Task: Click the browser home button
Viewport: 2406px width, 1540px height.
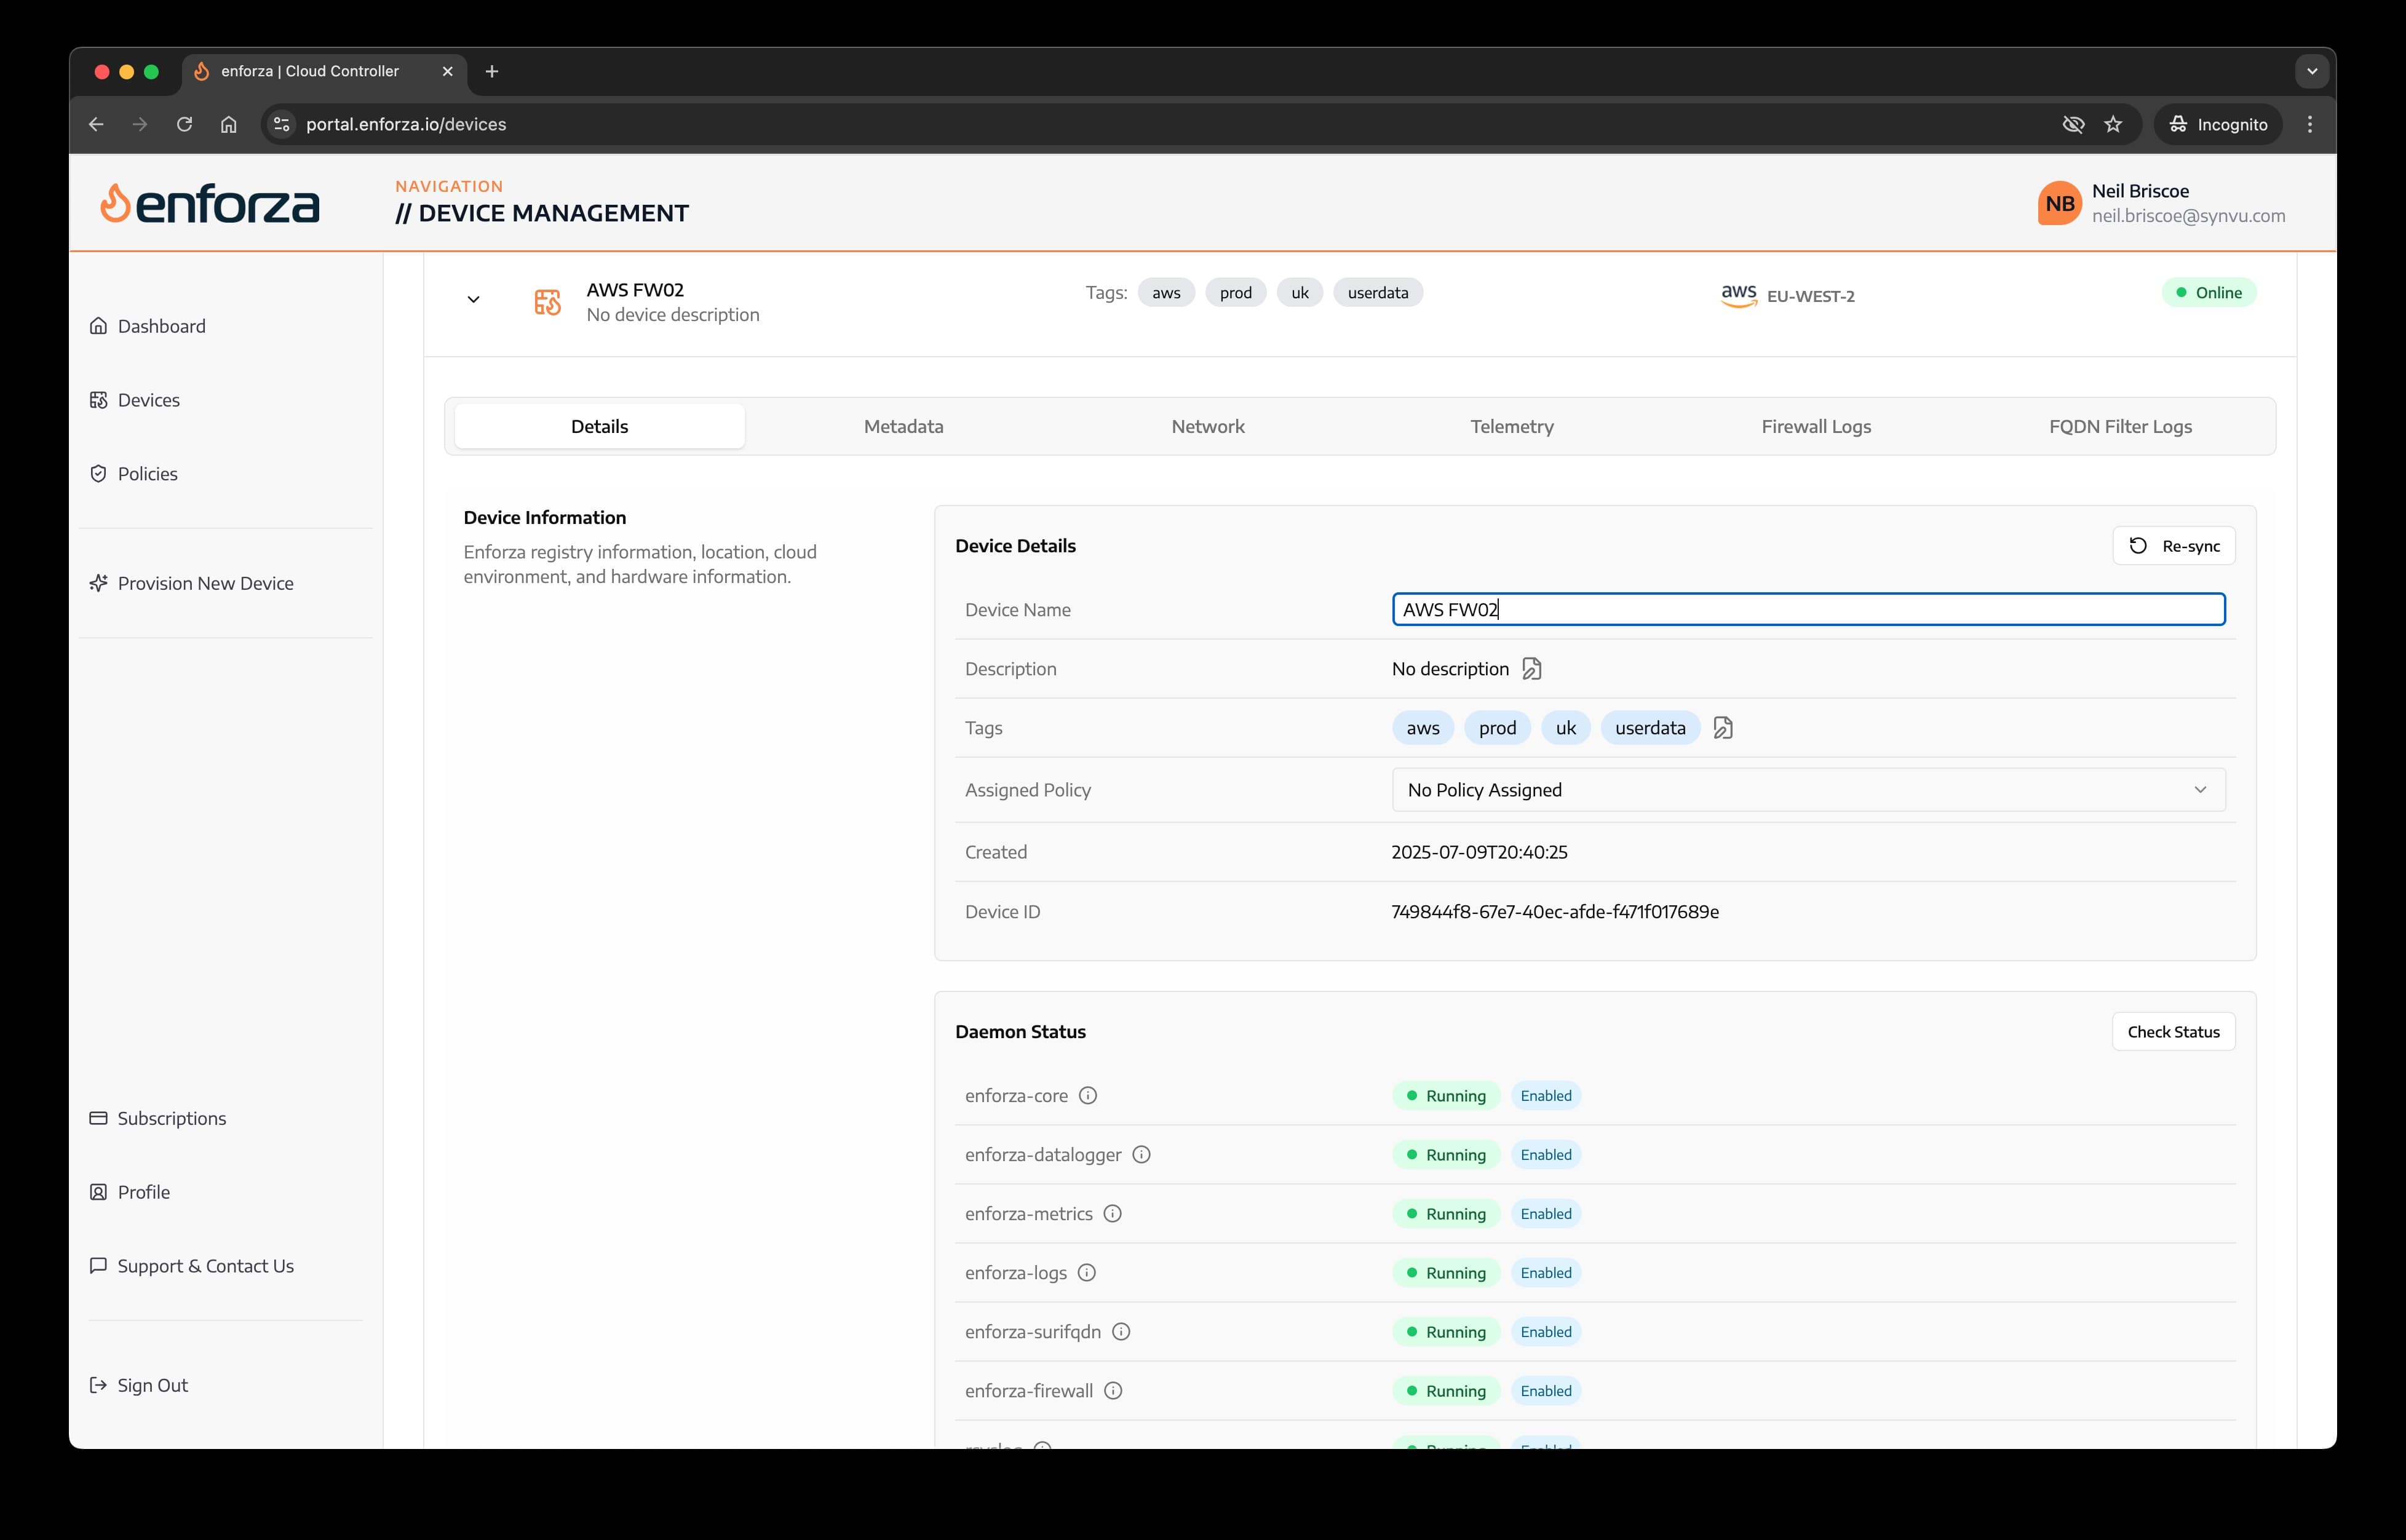Action: click(229, 124)
